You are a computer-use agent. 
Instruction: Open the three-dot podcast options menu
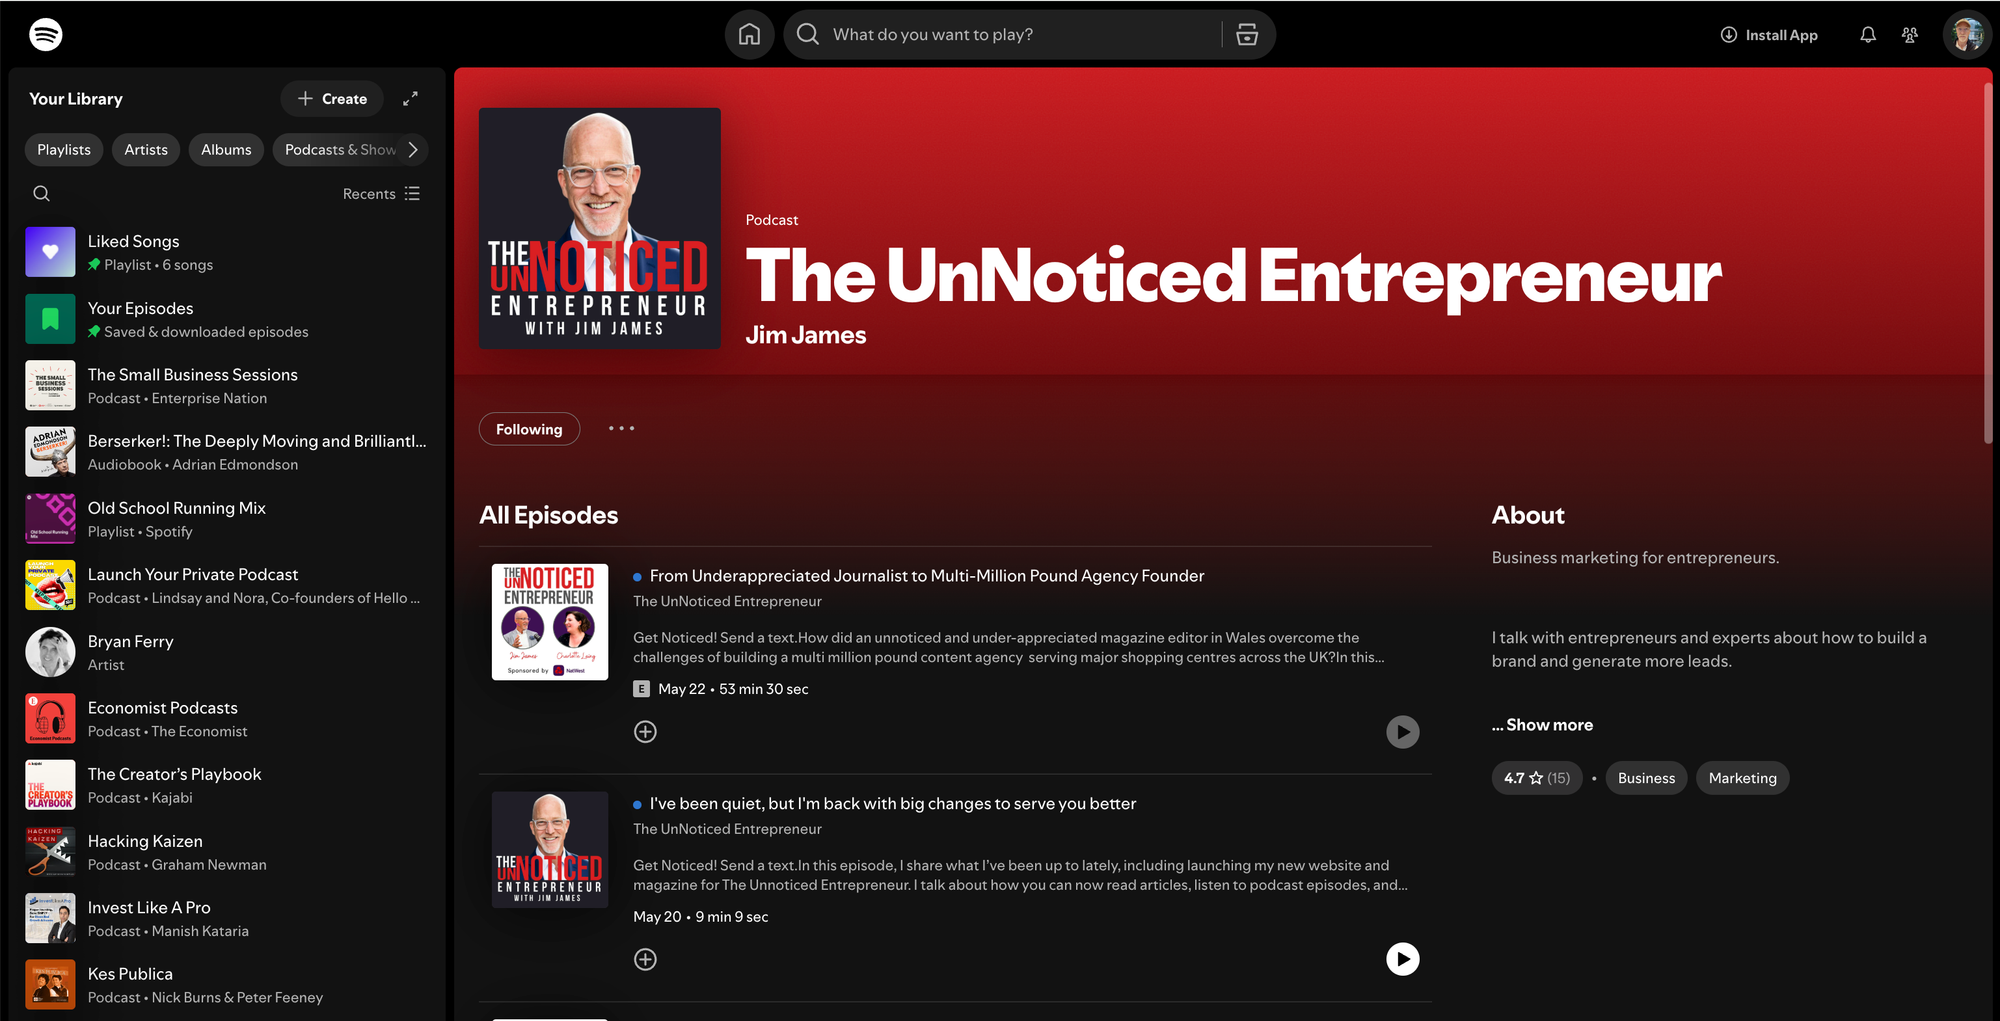click(621, 429)
